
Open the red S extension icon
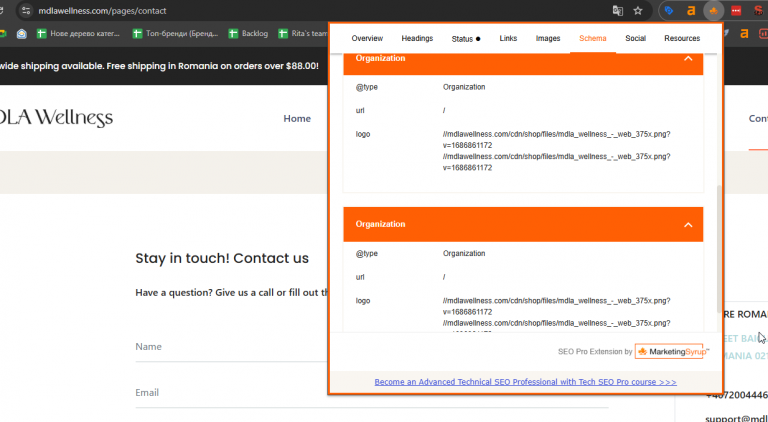[758, 11]
